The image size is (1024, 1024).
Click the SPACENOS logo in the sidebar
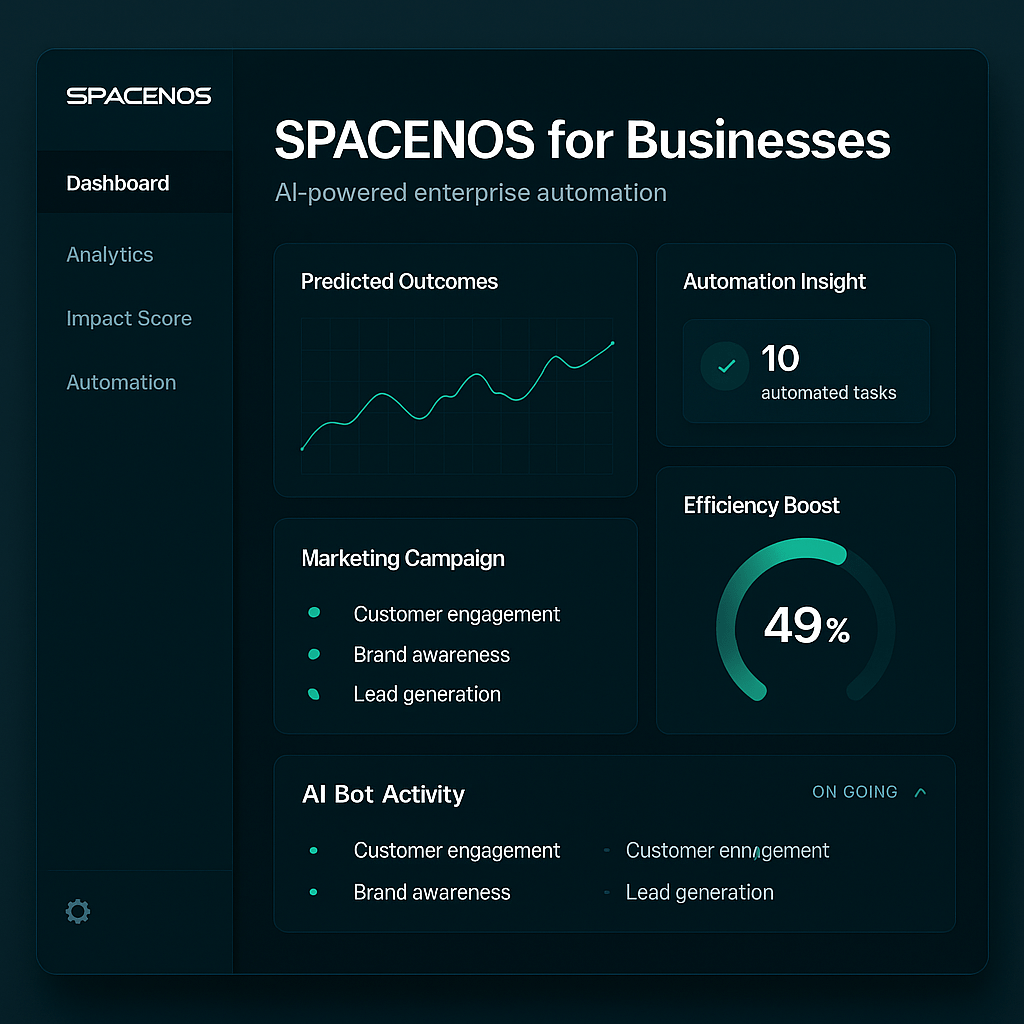pyautogui.click(x=138, y=95)
